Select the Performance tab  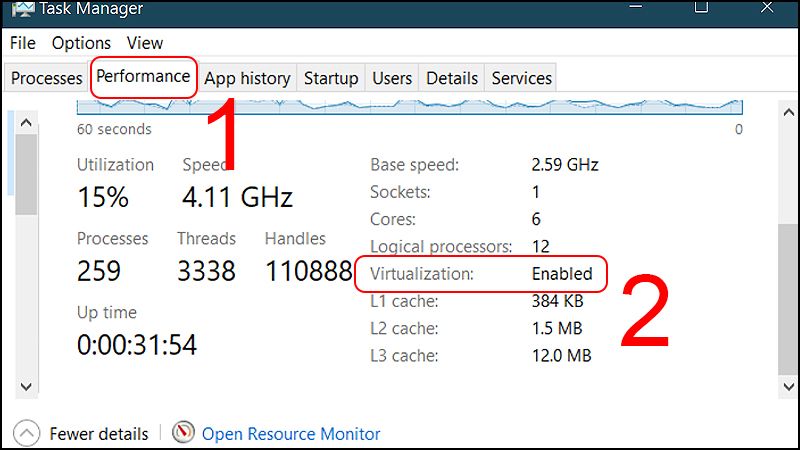143,76
